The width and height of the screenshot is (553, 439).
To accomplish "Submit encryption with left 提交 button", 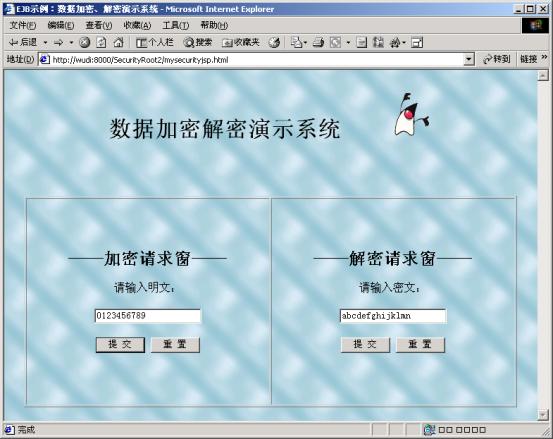I will 120,345.
